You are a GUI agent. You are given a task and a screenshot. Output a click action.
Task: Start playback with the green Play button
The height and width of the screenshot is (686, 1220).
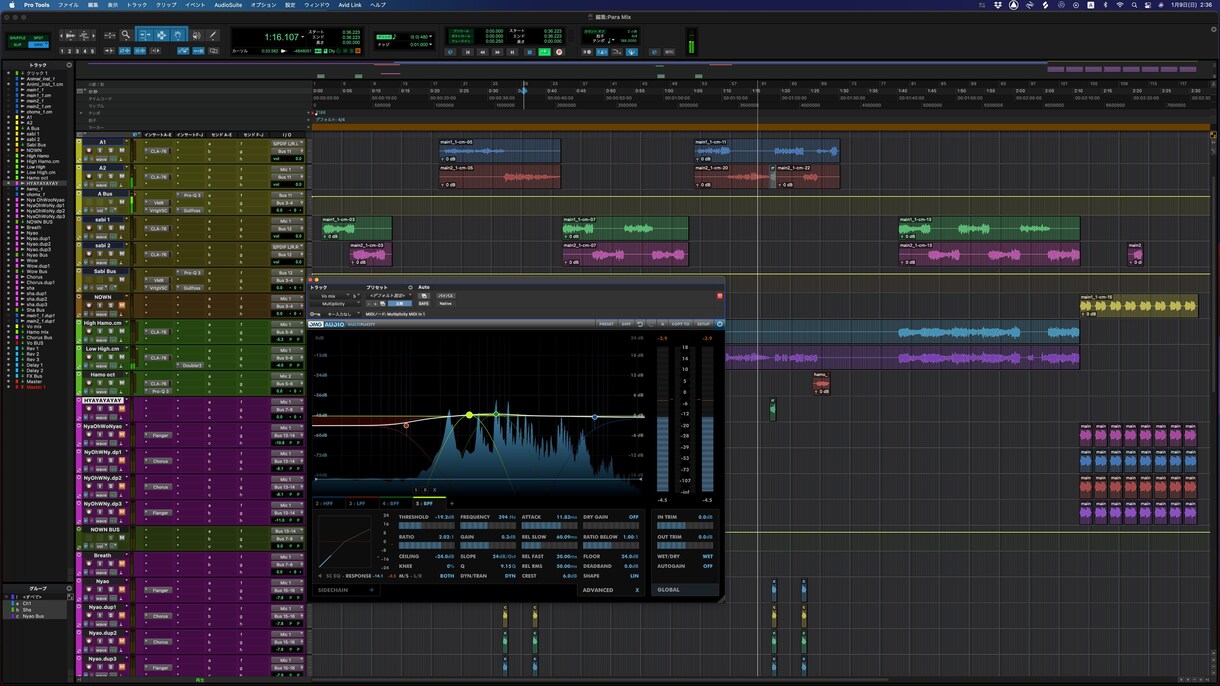point(544,52)
